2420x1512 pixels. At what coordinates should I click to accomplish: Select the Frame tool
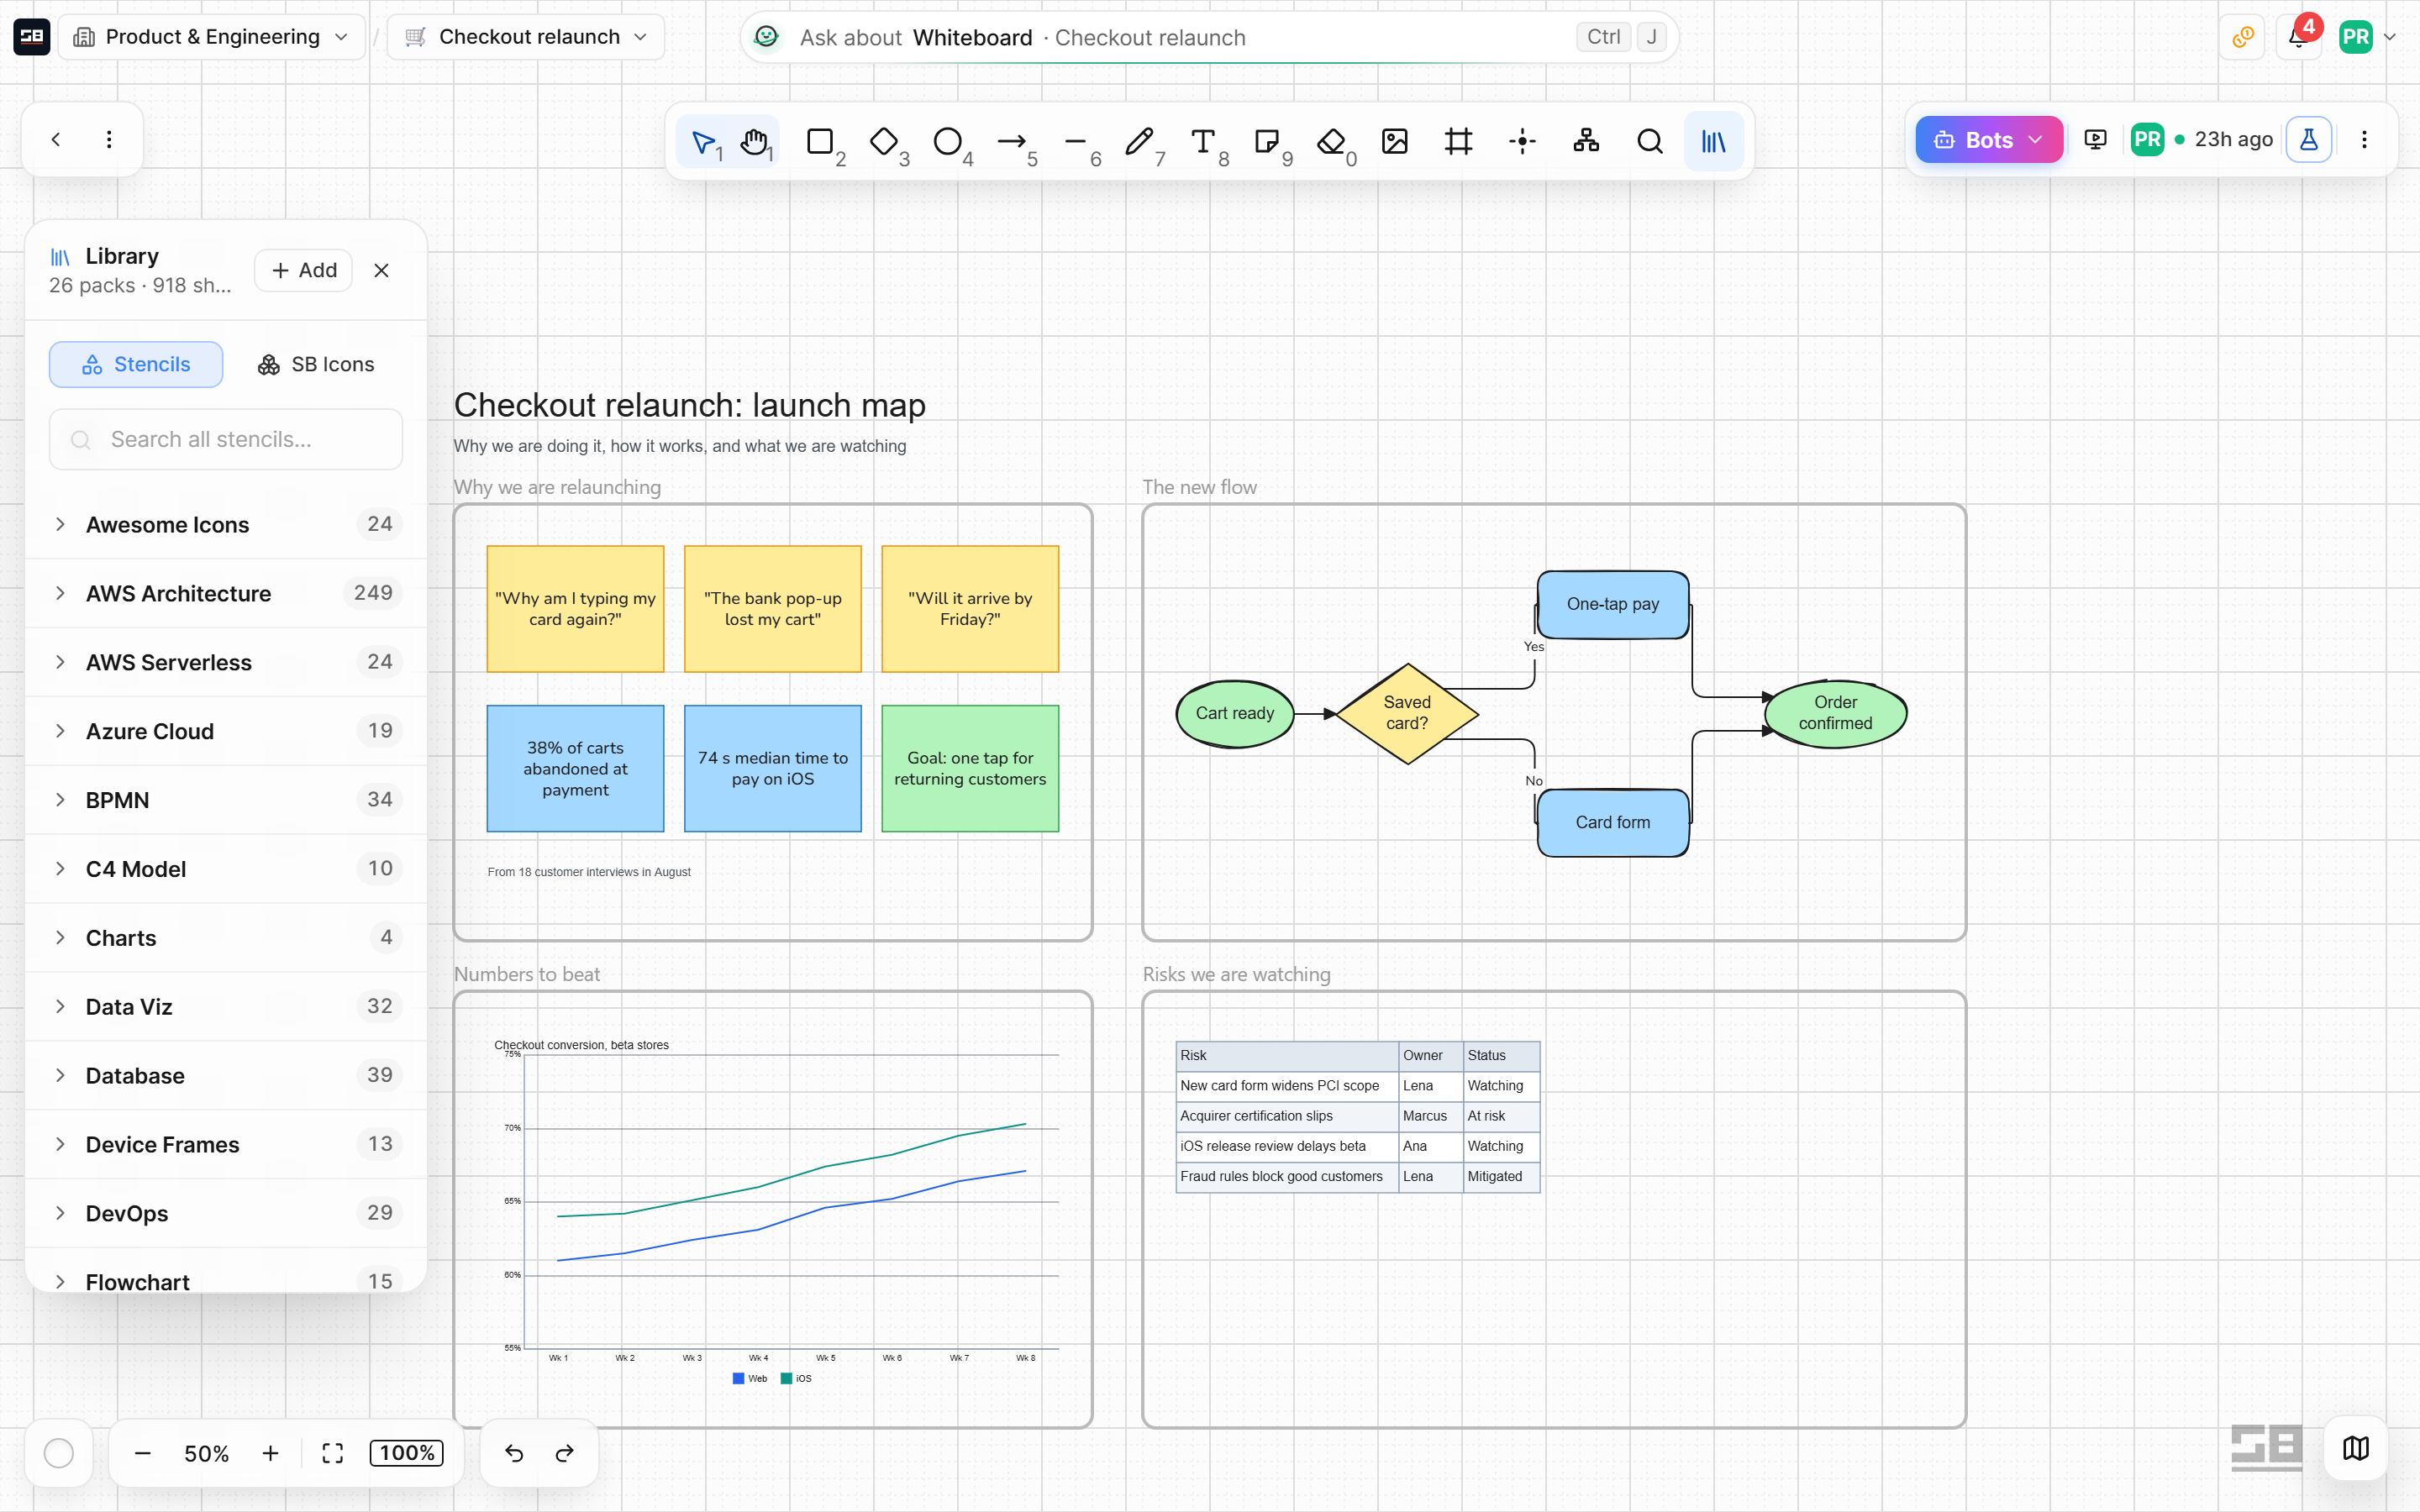click(x=1459, y=142)
